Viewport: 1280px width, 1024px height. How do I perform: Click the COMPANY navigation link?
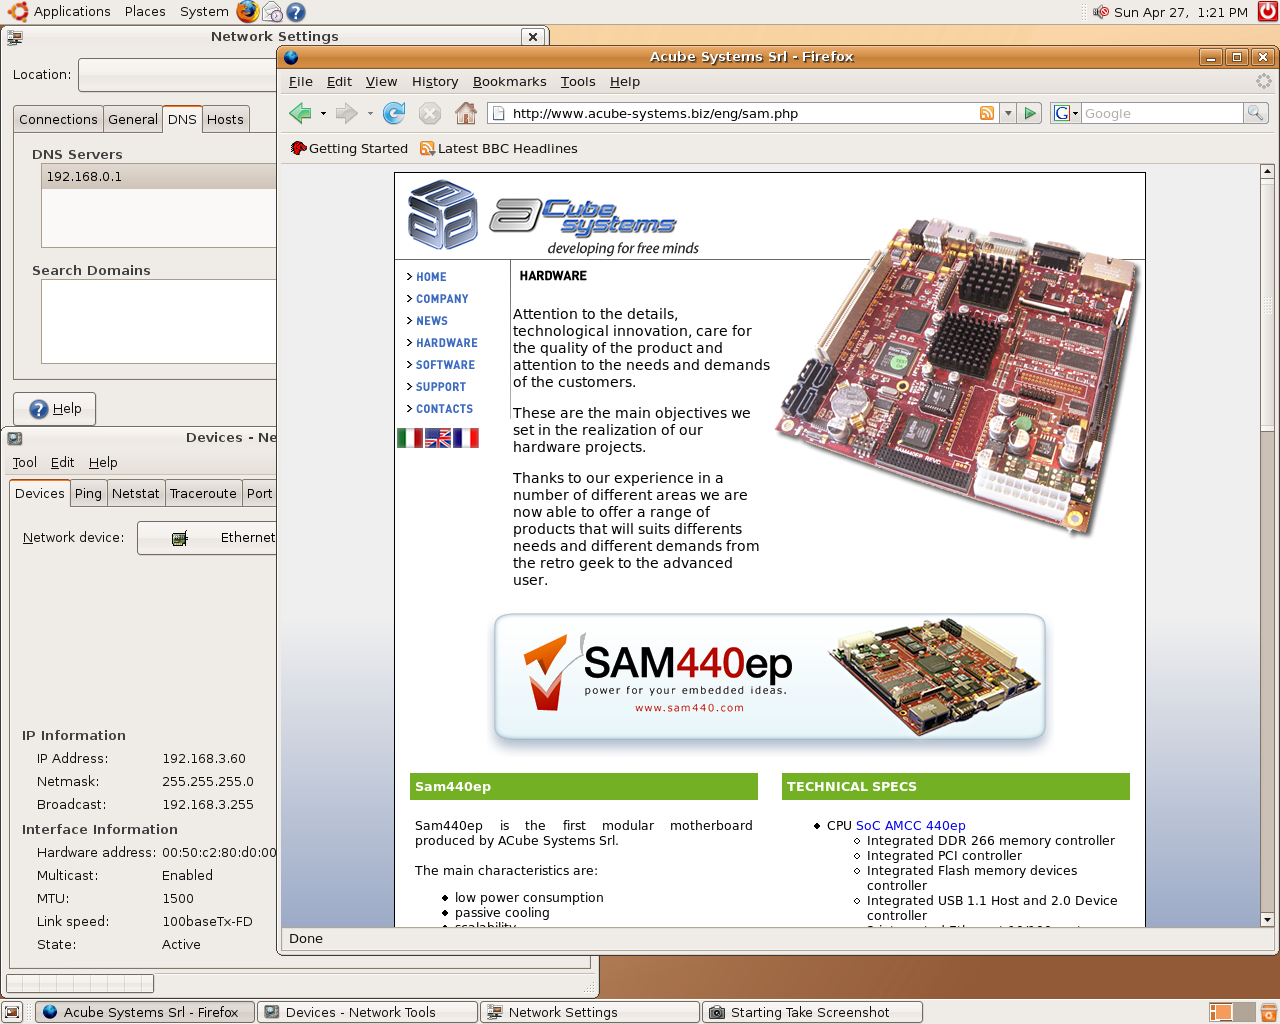pyautogui.click(x=442, y=299)
